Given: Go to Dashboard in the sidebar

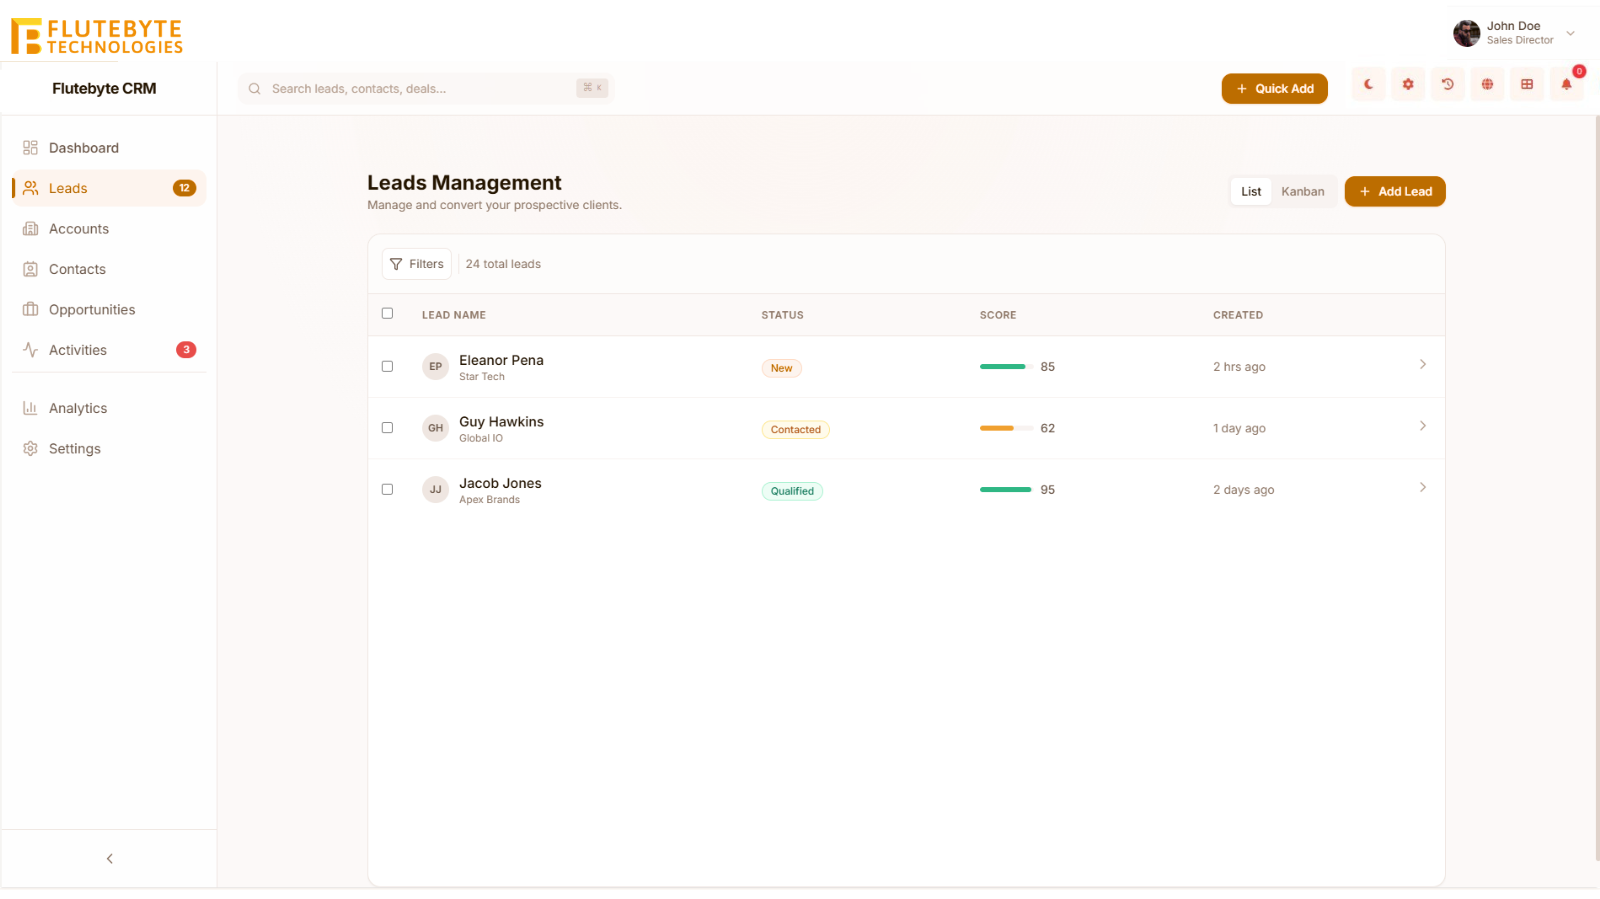Looking at the screenshot, I should point(109,148).
